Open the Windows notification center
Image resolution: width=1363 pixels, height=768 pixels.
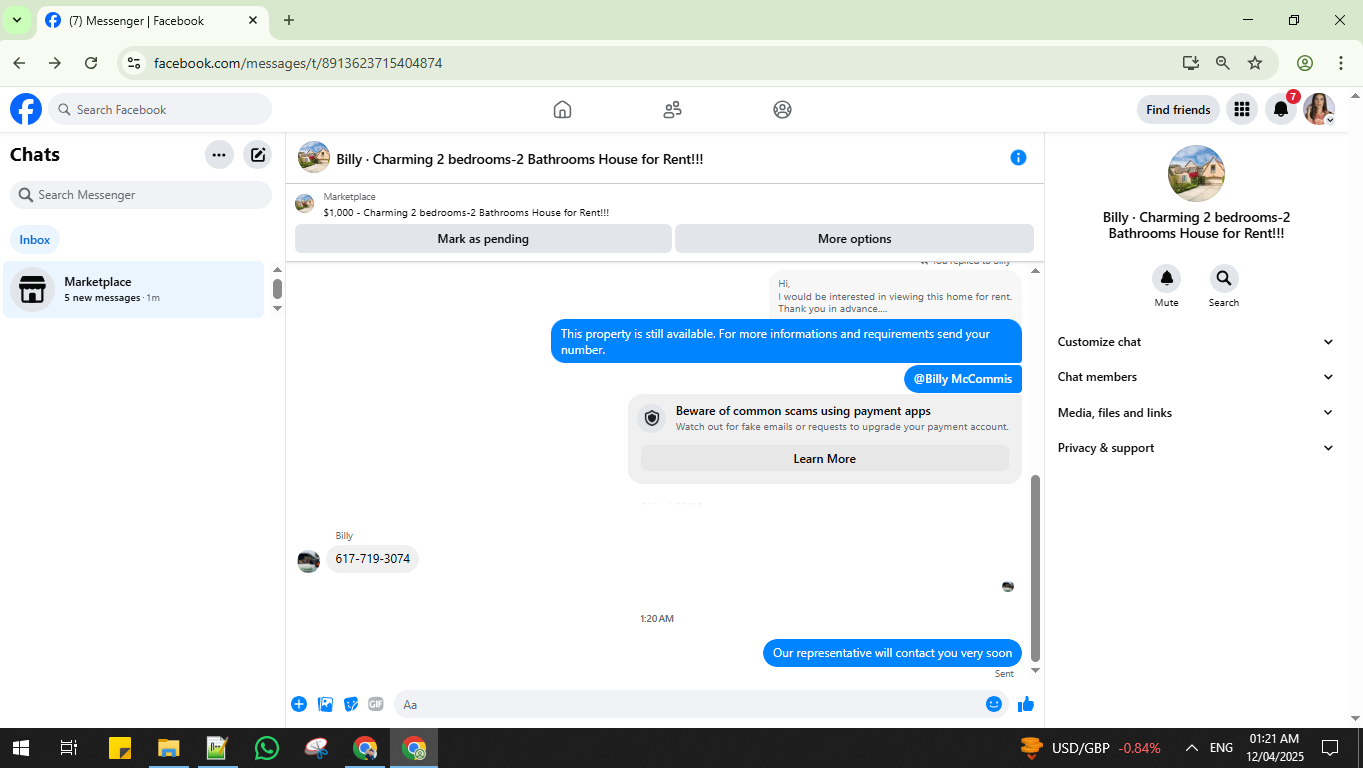[1330, 748]
